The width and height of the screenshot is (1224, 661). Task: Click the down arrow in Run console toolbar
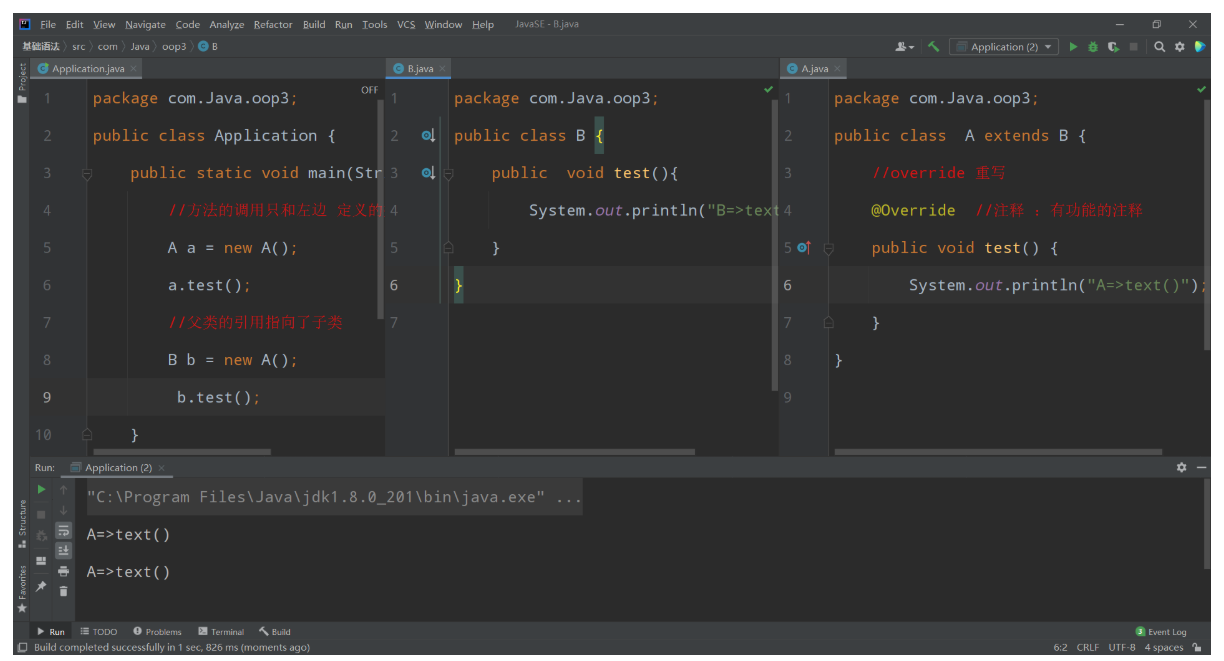[63, 510]
